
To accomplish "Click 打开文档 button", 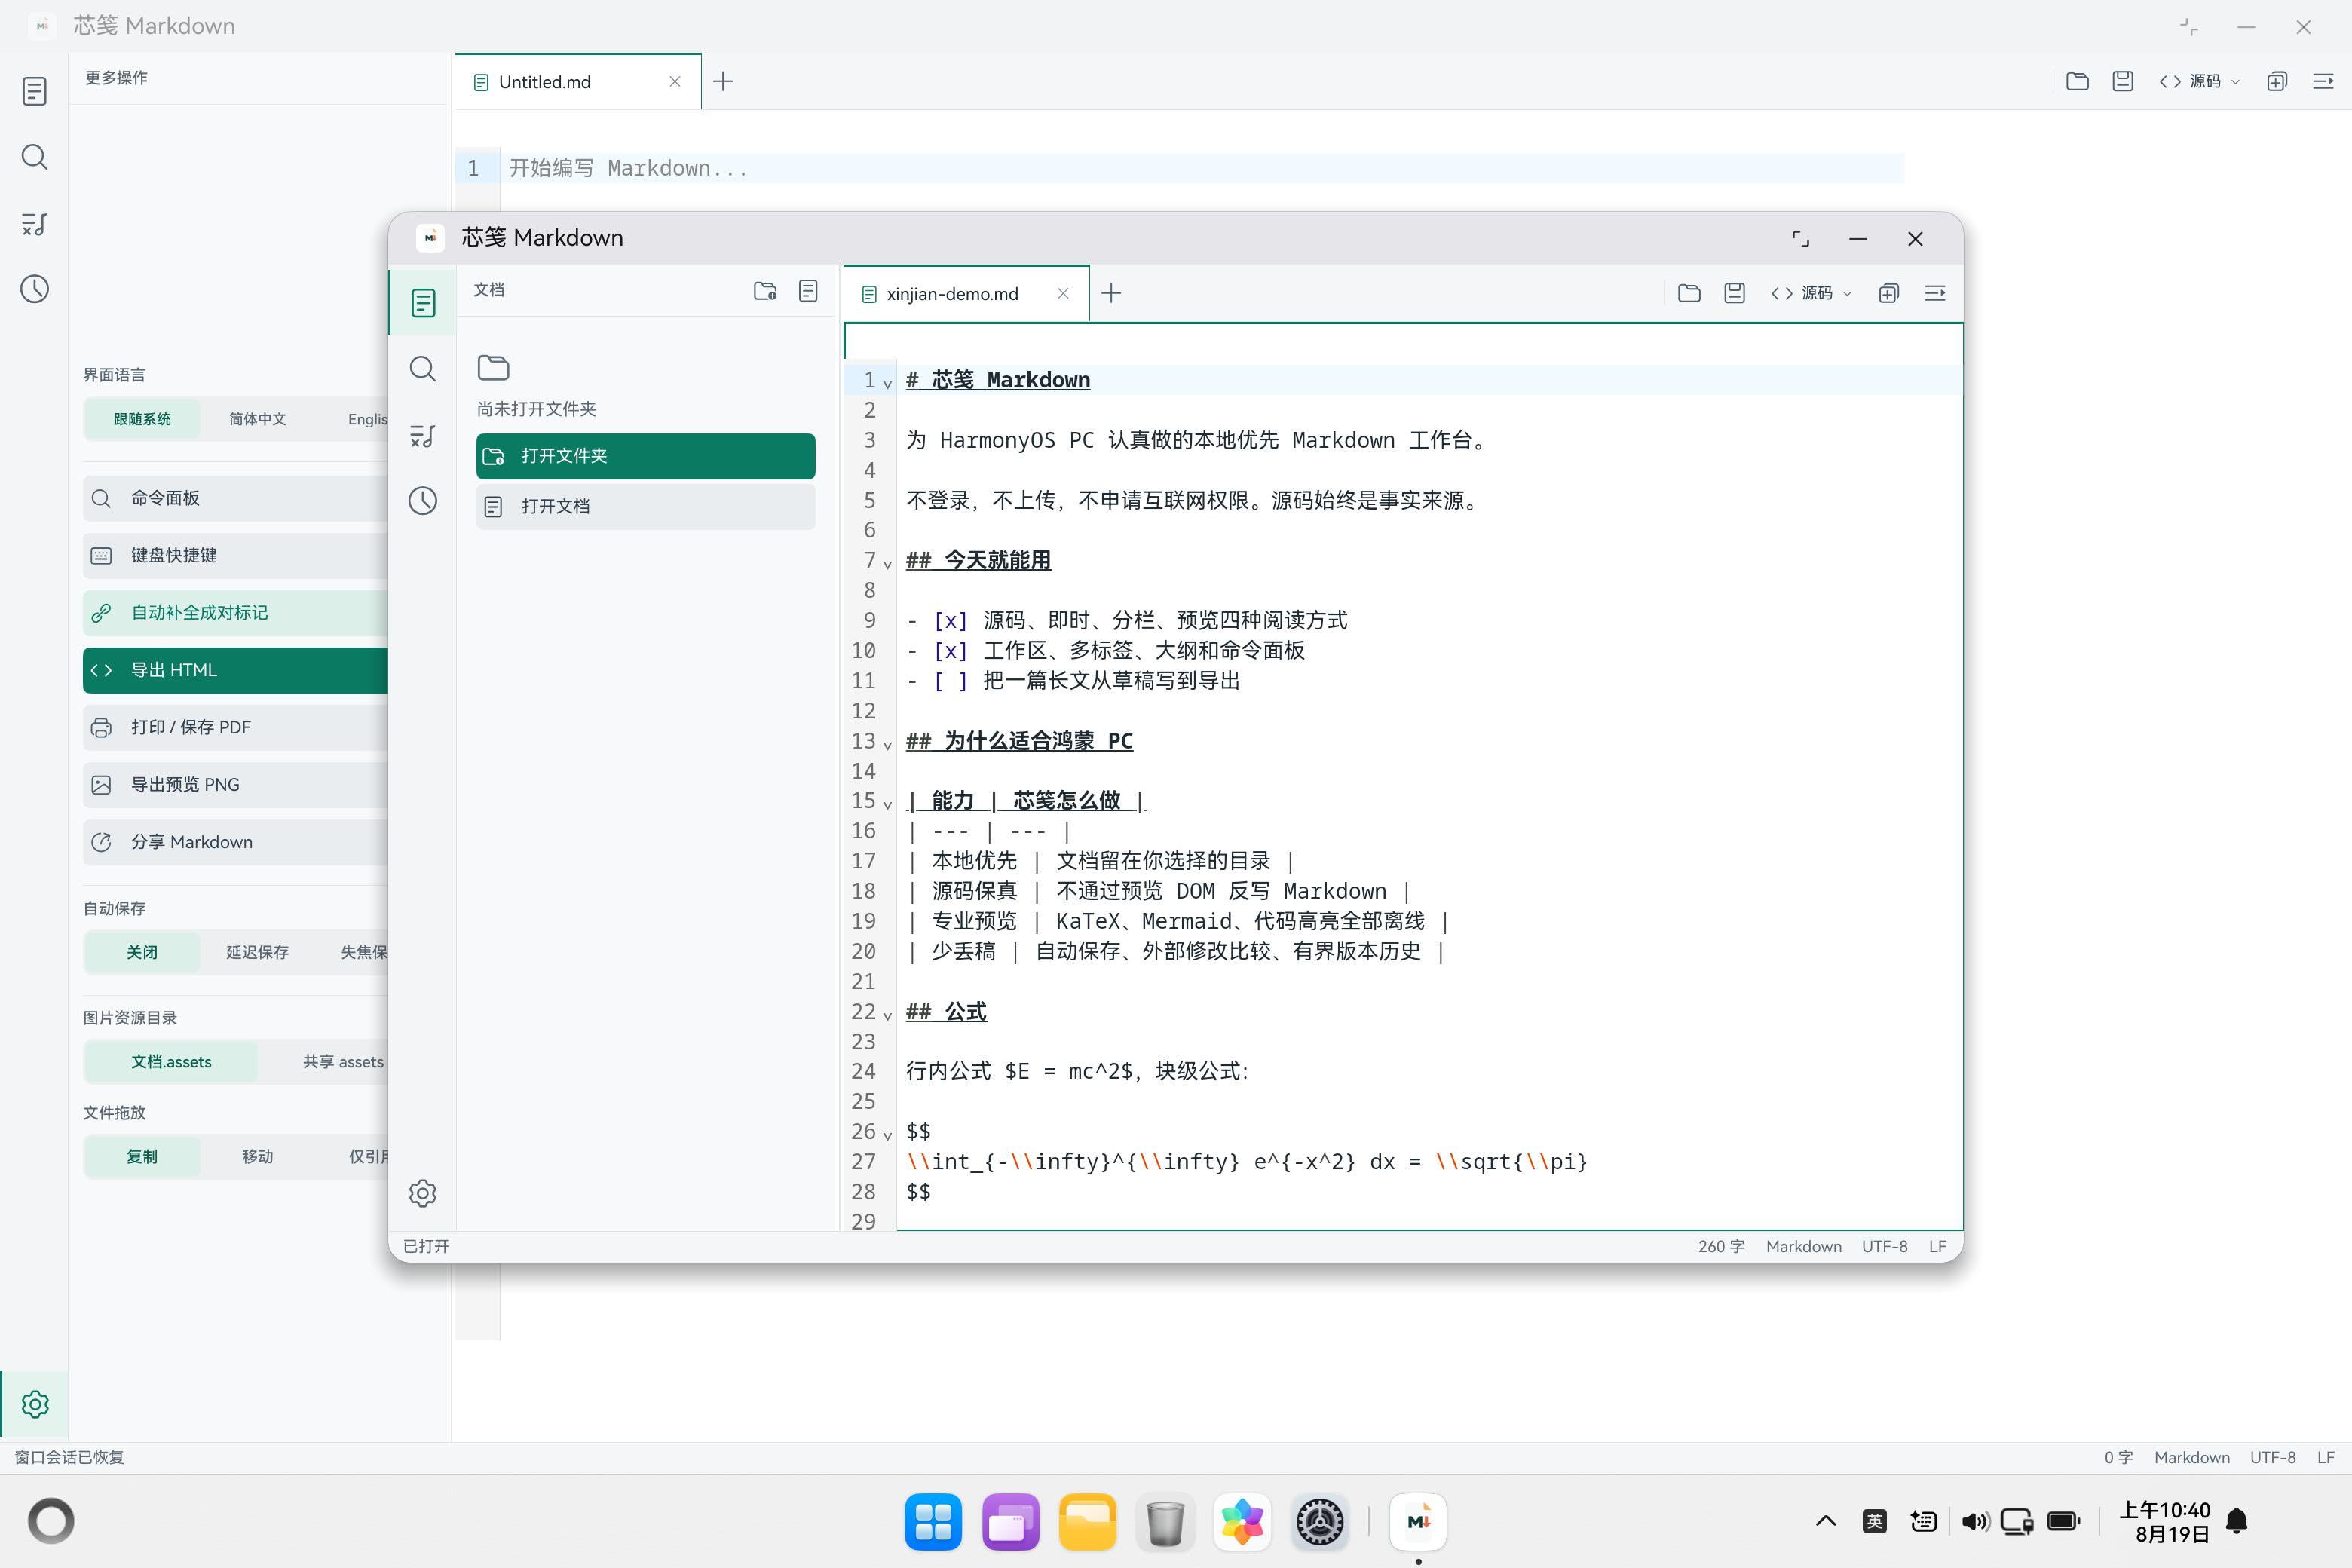I will coord(646,506).
